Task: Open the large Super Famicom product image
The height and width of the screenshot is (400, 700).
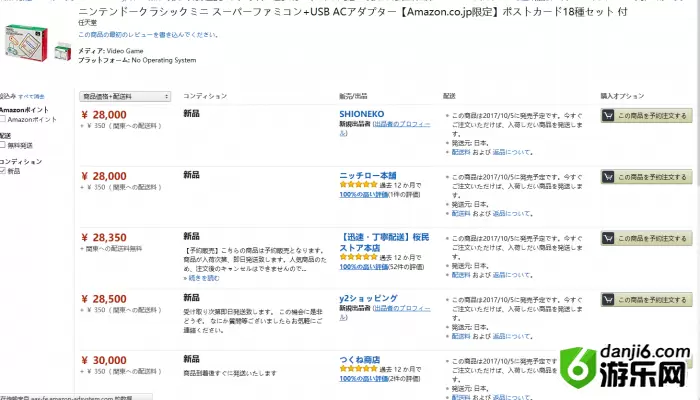Action: click(x=26, y=43)
